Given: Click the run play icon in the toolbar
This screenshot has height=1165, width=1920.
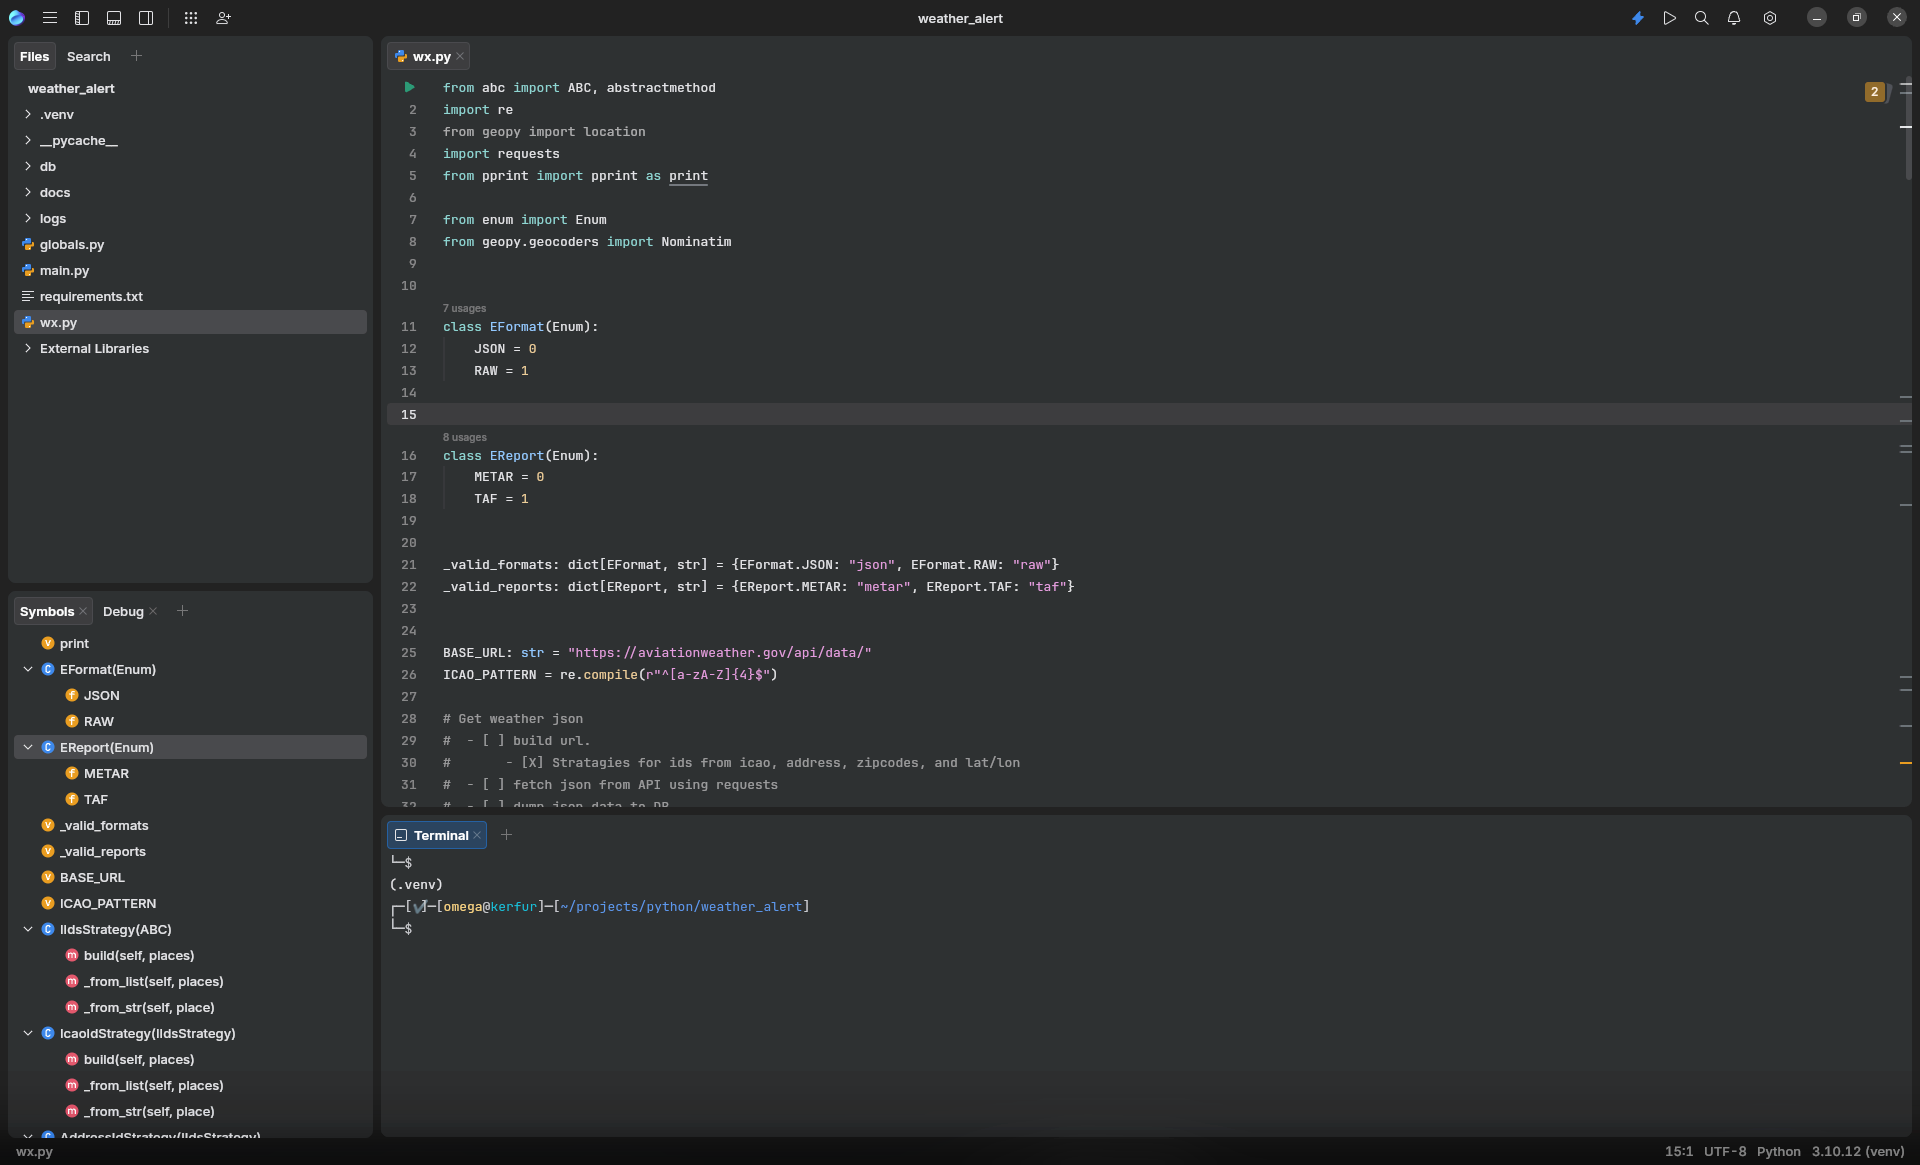Looking at the screenshot, I should [1669, 18].
